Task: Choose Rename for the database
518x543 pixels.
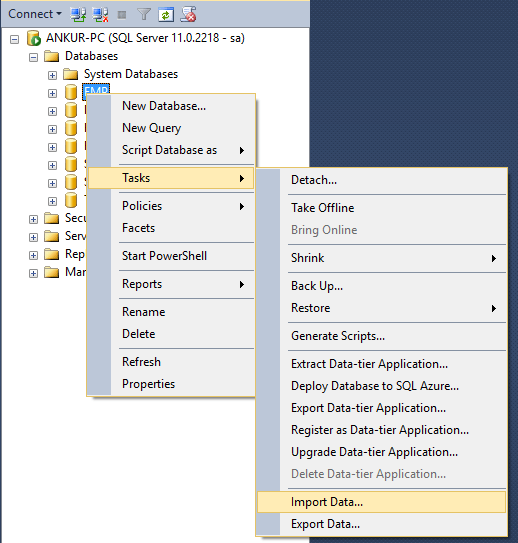Action: click(171, 312)
